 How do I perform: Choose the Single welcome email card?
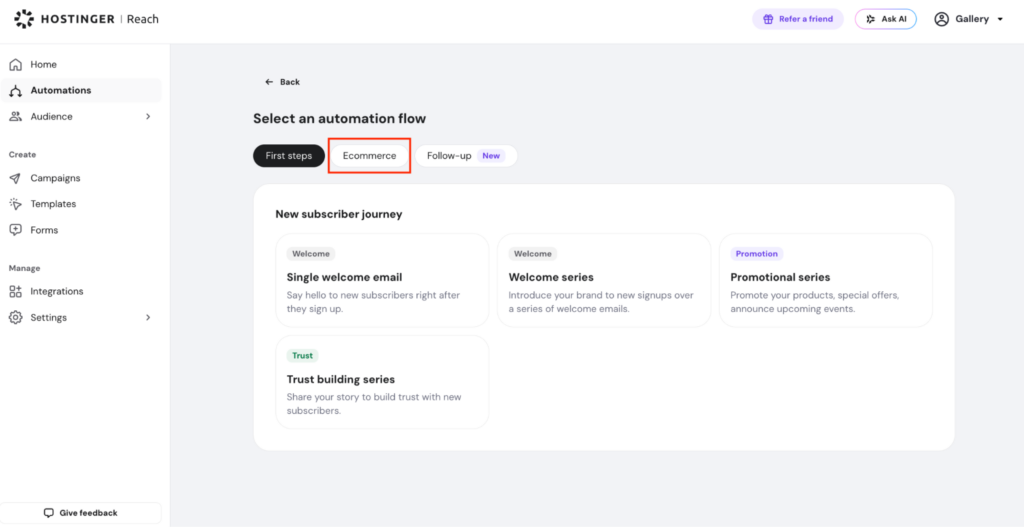point(382,280)
